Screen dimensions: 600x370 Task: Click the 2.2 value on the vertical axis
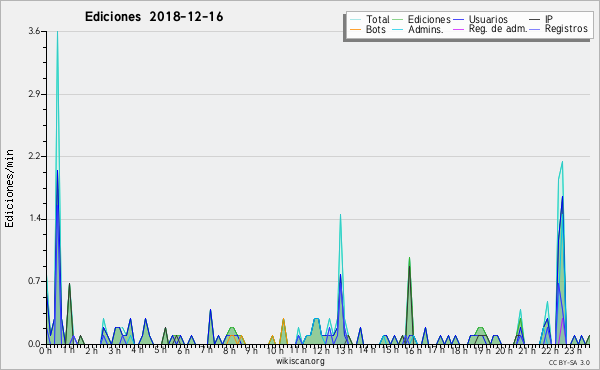[34, 156]
